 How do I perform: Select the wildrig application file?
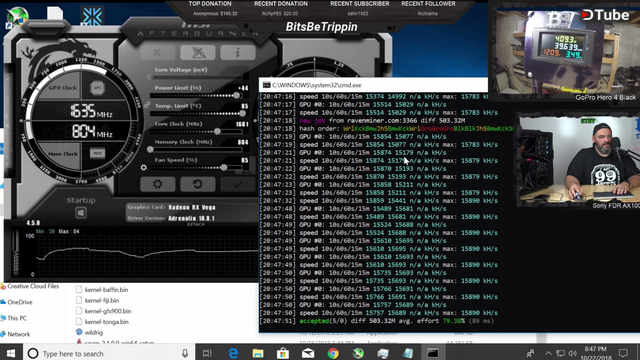(x=89, y=332)
